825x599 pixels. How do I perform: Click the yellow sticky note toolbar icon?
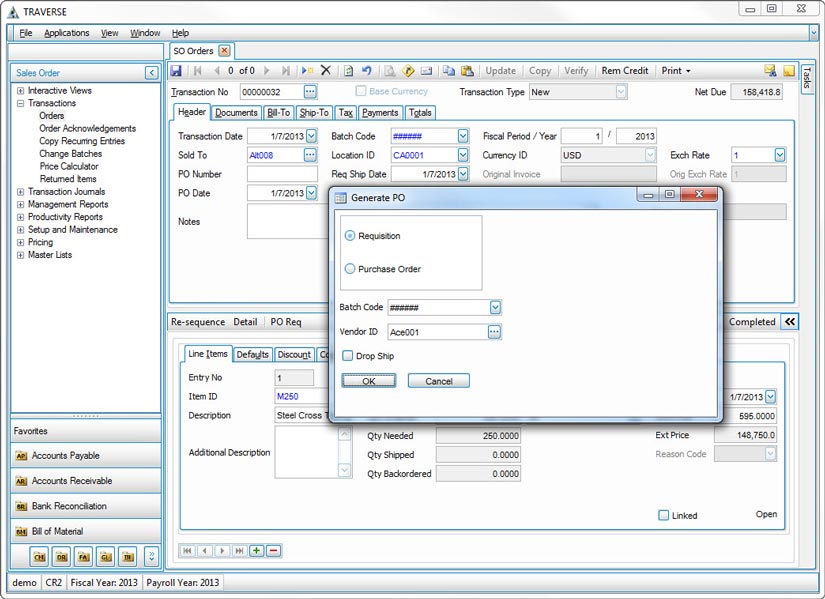pyautogui.click(x=788, y=71)
